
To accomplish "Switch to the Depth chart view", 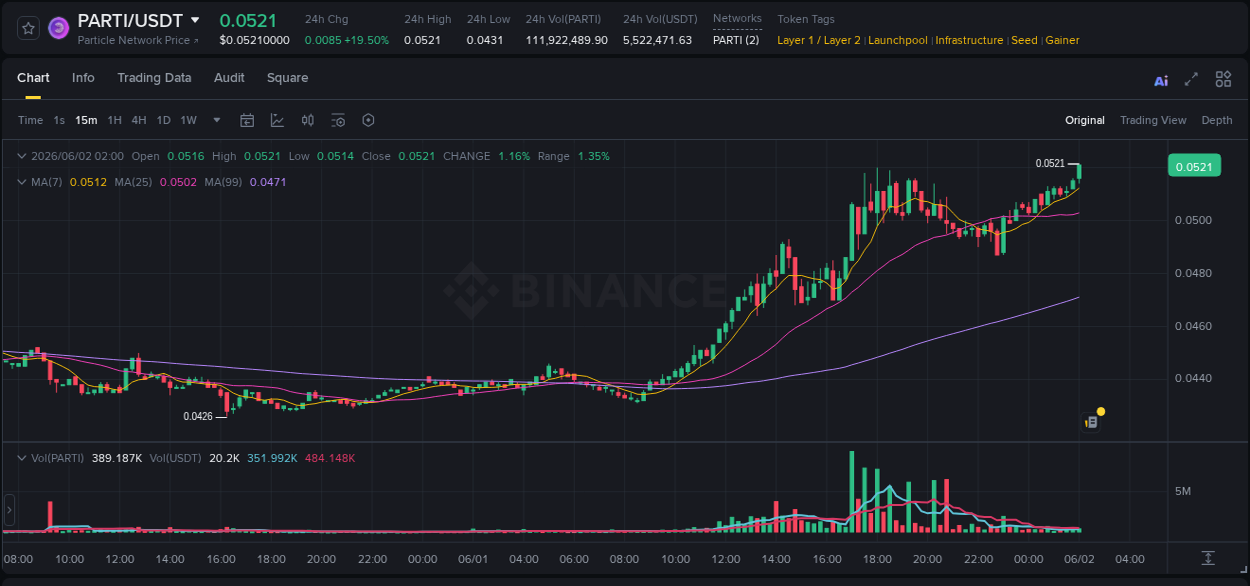I will click(x=1217, y=120).
